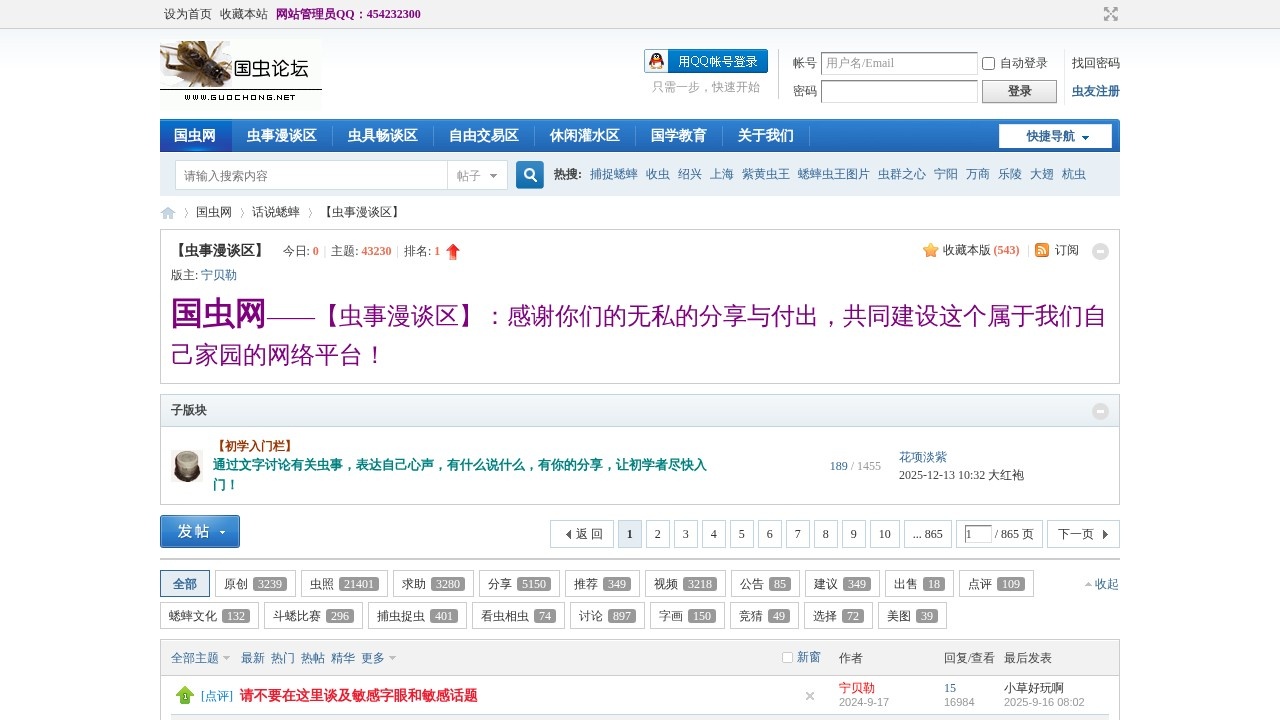Image resolution: width=1280 pixels, height=720 pixels.
Task: Switch to the 休闲灌水区 section
Action: (585, 135)
